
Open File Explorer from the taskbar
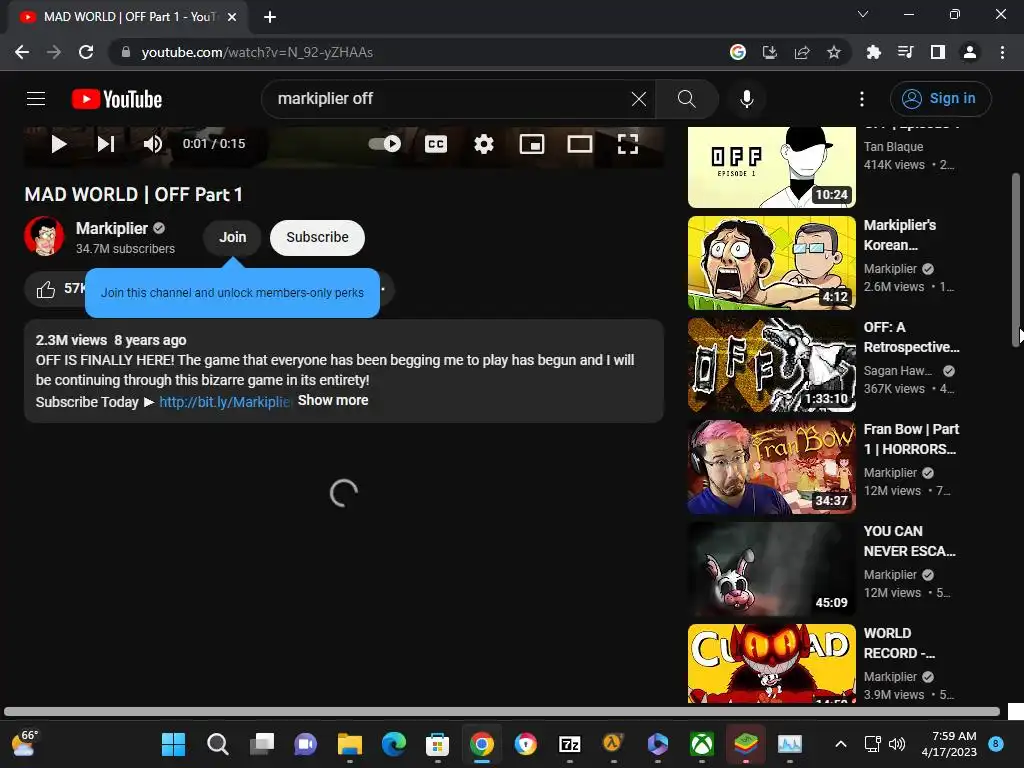pyautogui.click(x=349, y=744)
